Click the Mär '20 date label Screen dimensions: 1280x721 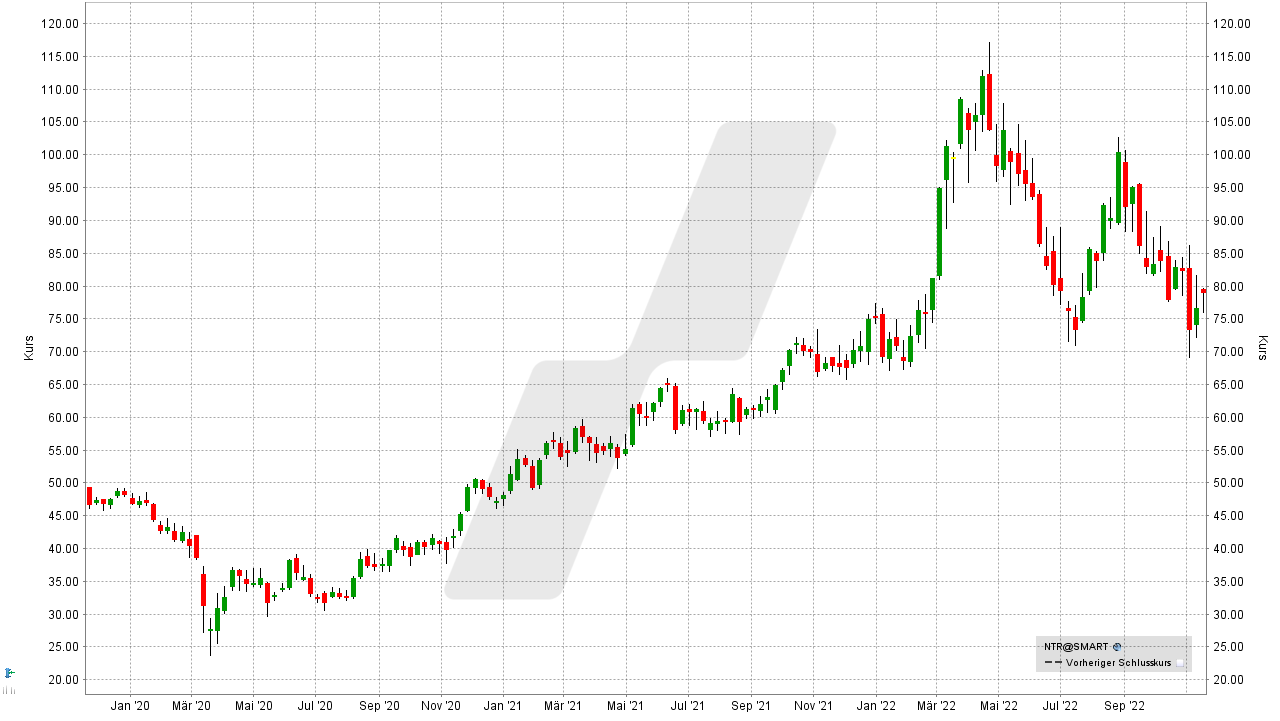pyautogui.click(x=192, y=706)
